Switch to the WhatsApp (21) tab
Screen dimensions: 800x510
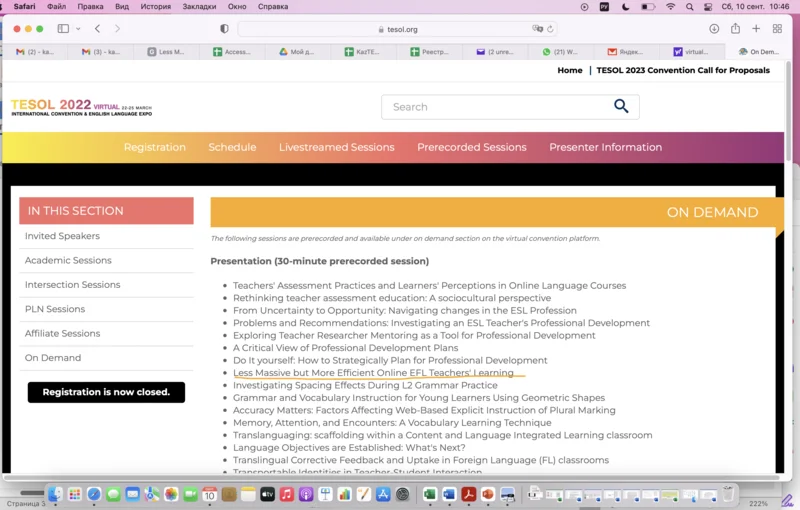pyautogui.click(x=561, y=52)
